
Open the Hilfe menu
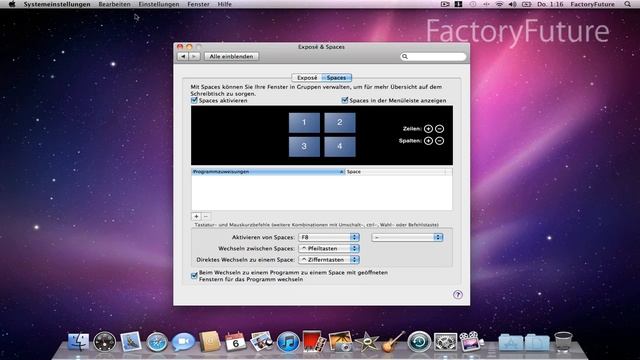click(x=224, y=4)
